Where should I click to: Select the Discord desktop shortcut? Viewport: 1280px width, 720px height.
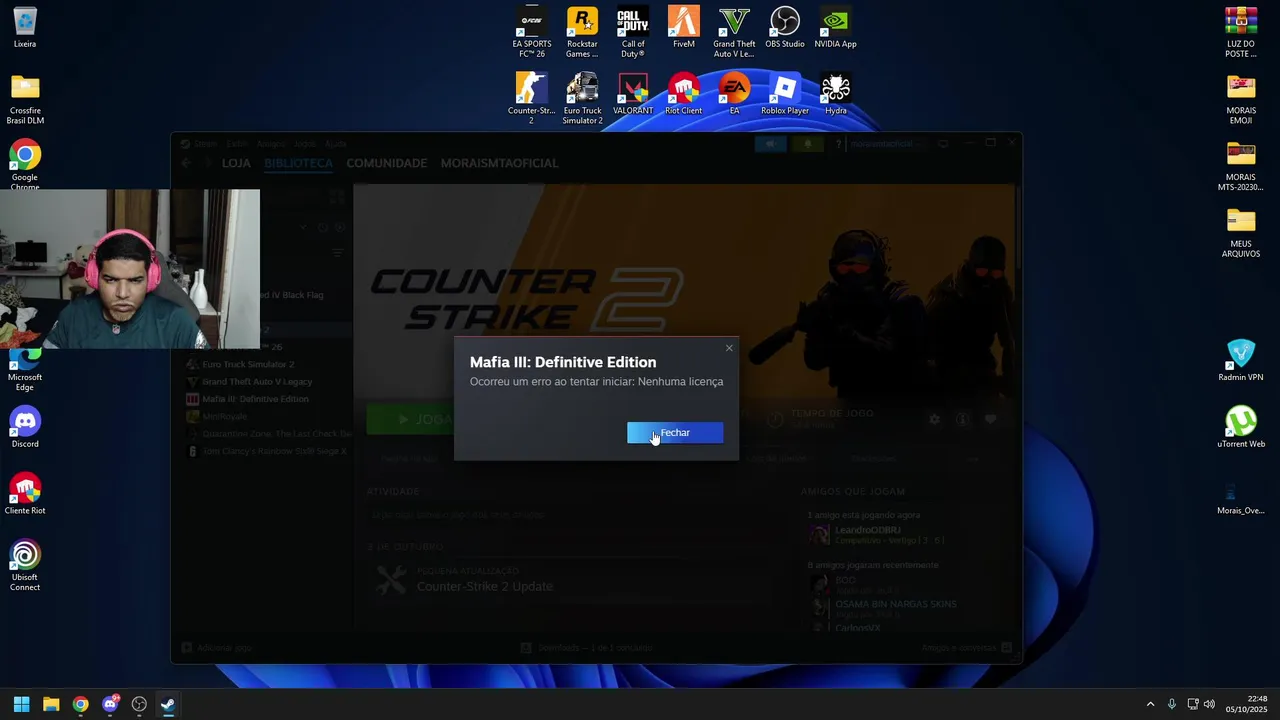pos(25,427)
